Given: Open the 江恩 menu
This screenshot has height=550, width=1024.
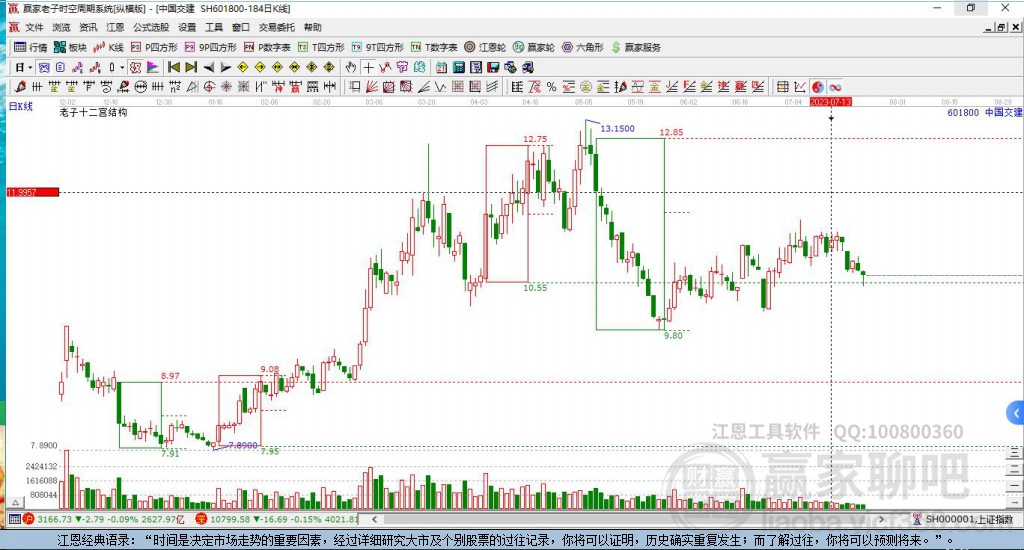Looking at the screenshot, I should pos(116,27).
